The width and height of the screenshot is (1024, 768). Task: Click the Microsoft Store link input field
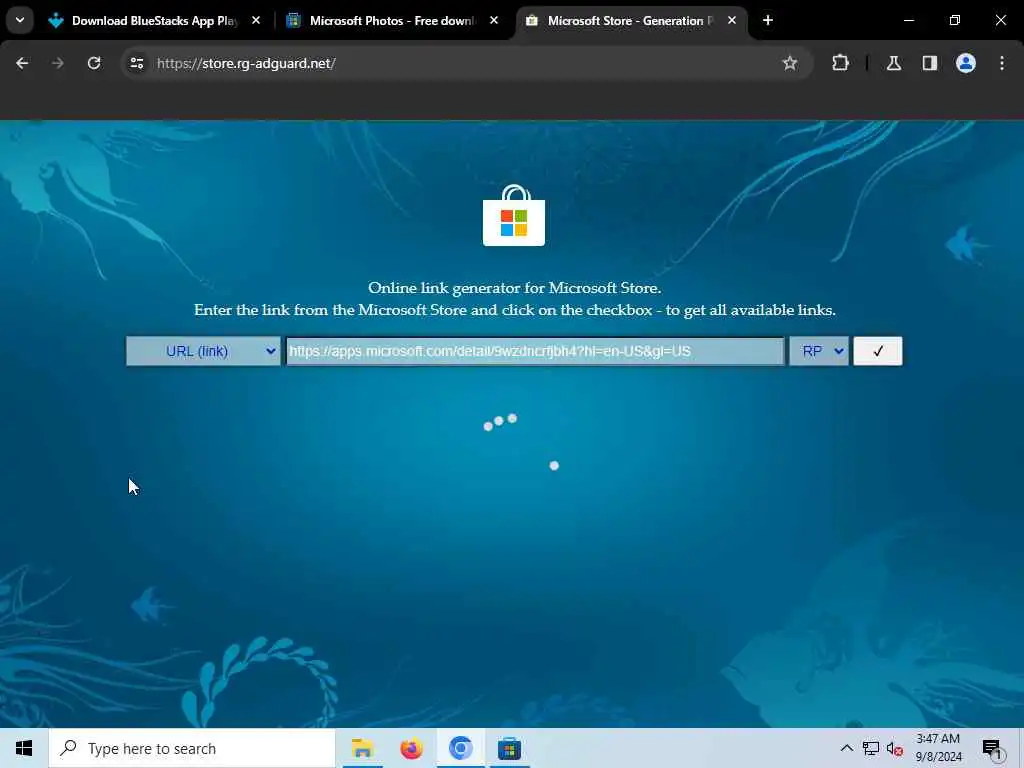[535, 351]
